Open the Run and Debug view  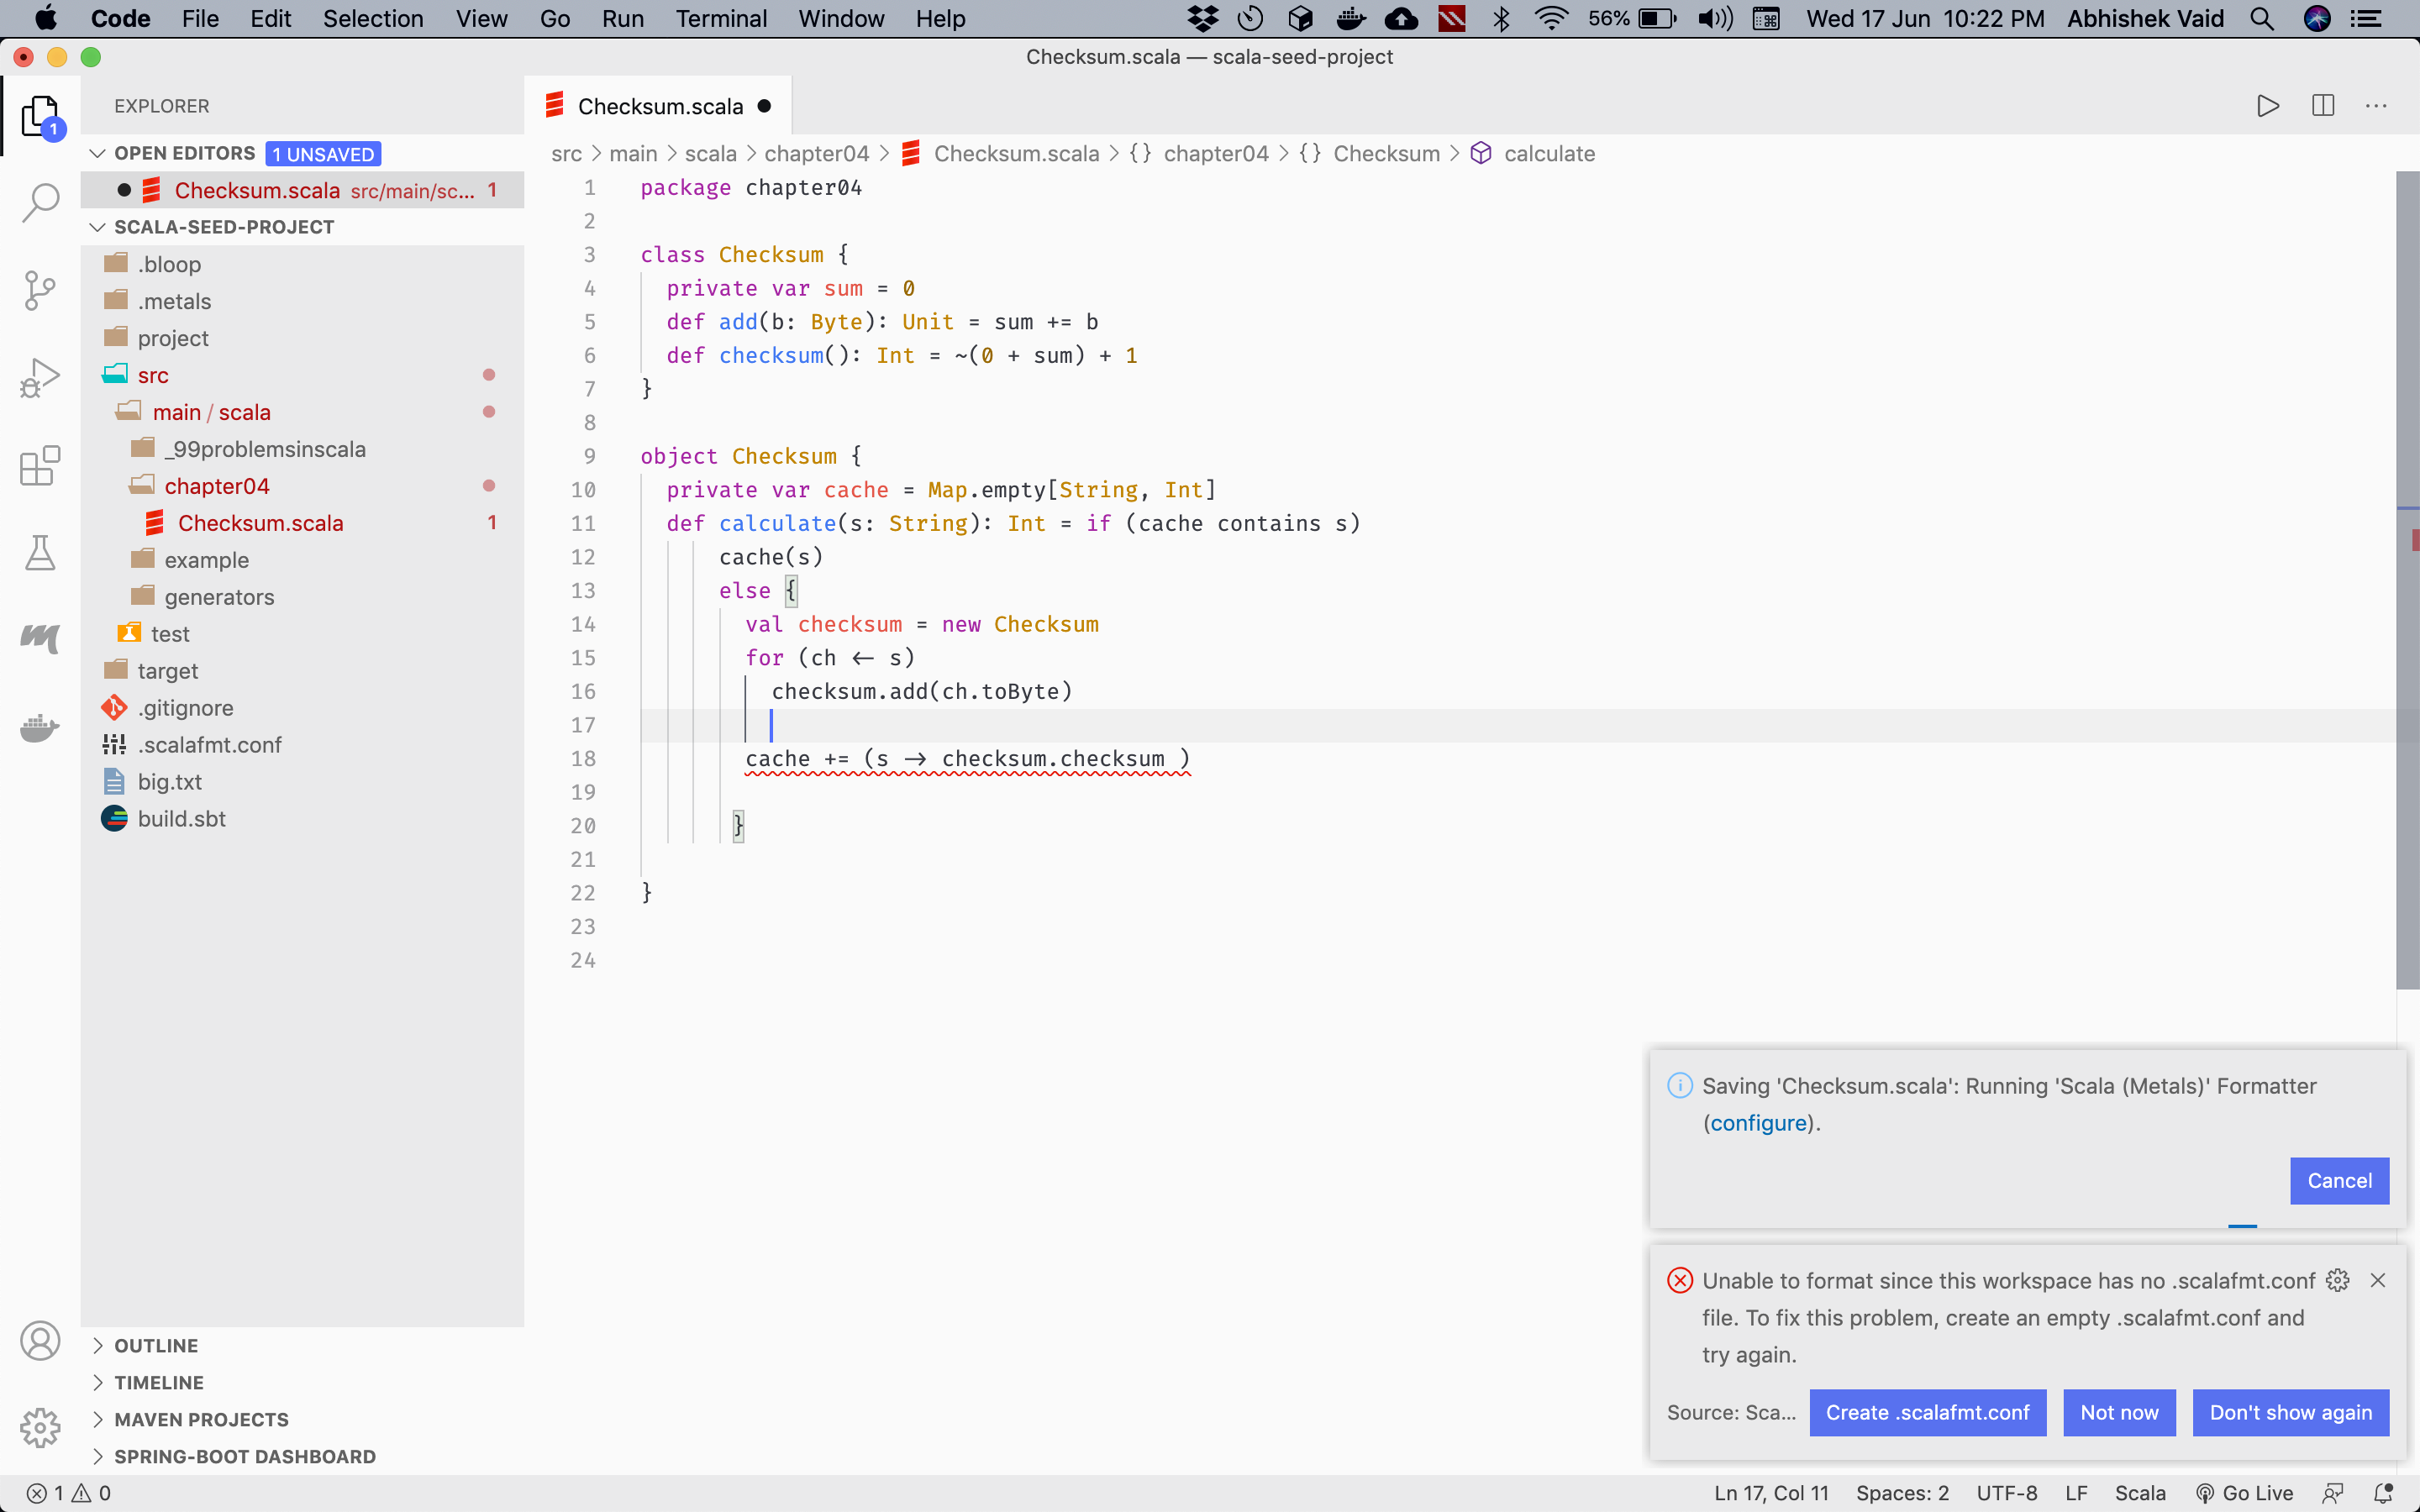tap(40, 377)
